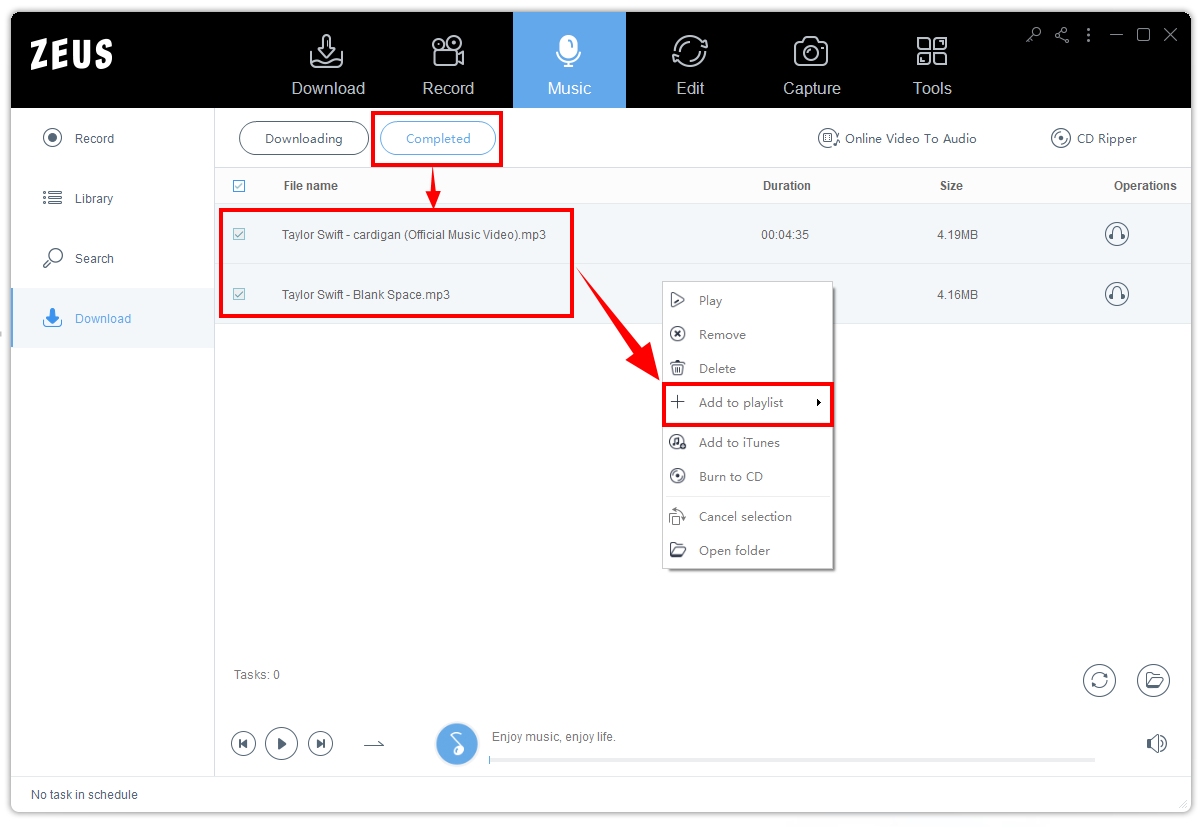Screen dimensions: 1203x827
Task: Click the share icon in title bar
Action: 1062,35
